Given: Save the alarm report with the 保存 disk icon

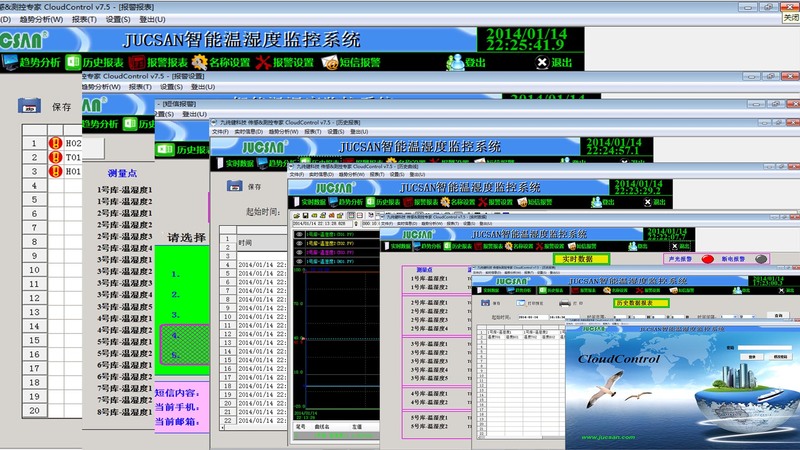Looking at the screenshot, I should coord(30,106).
